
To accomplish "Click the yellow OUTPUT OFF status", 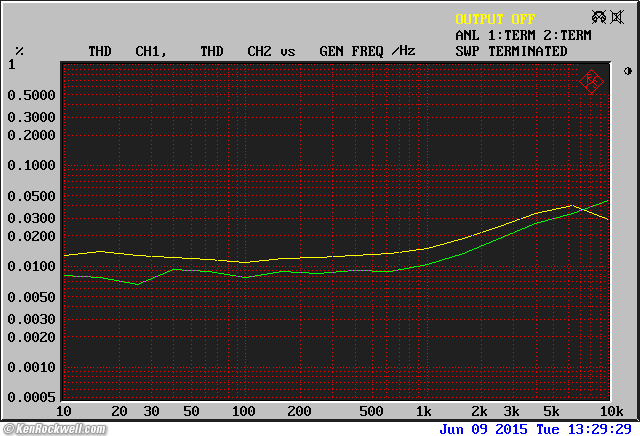I will click(x=495, y=19).
